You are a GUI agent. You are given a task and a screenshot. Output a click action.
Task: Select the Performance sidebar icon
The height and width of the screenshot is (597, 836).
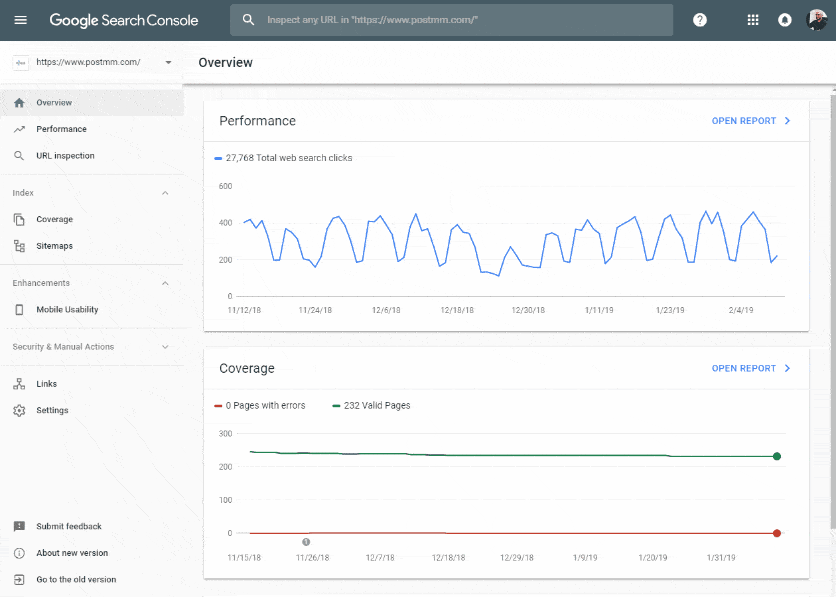pos(20,128)
